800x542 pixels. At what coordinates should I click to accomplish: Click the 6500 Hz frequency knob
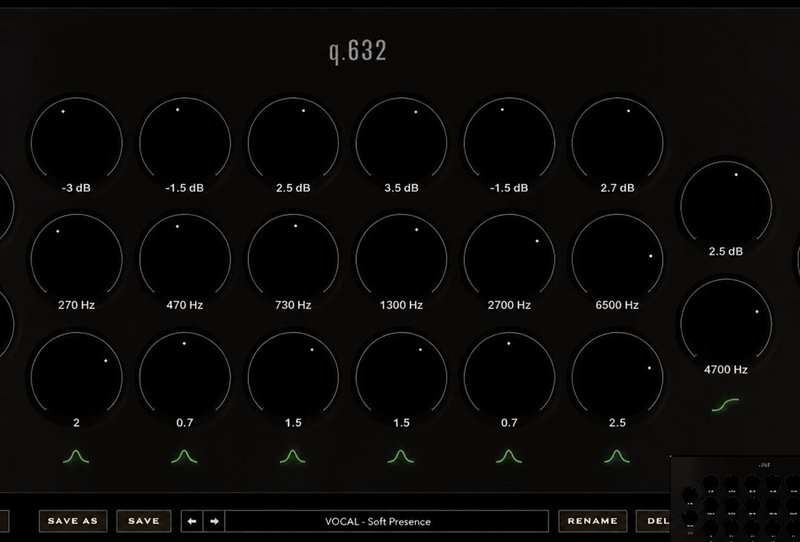(617, 259)
